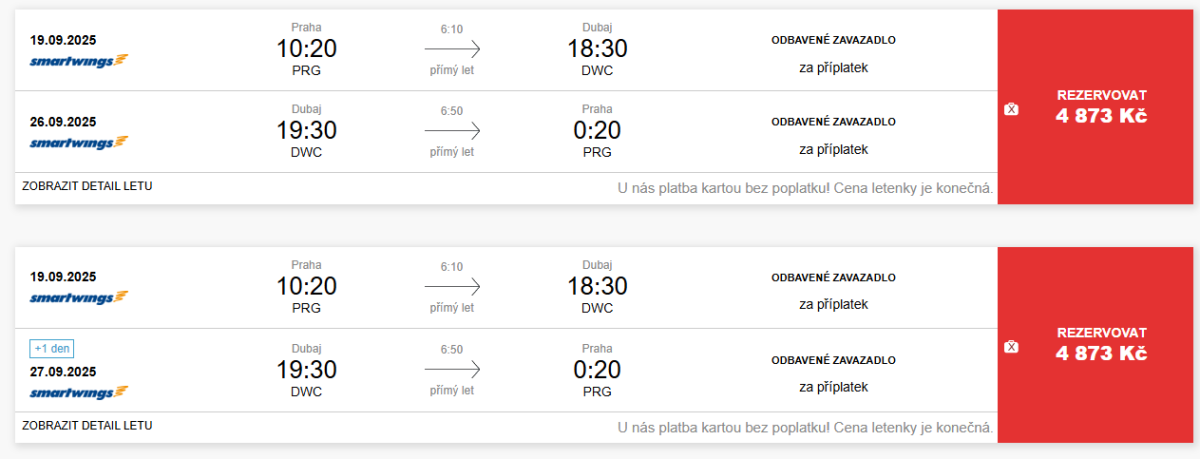Click the 6:10 flight arrow in the second offer

tap(452, 286)
